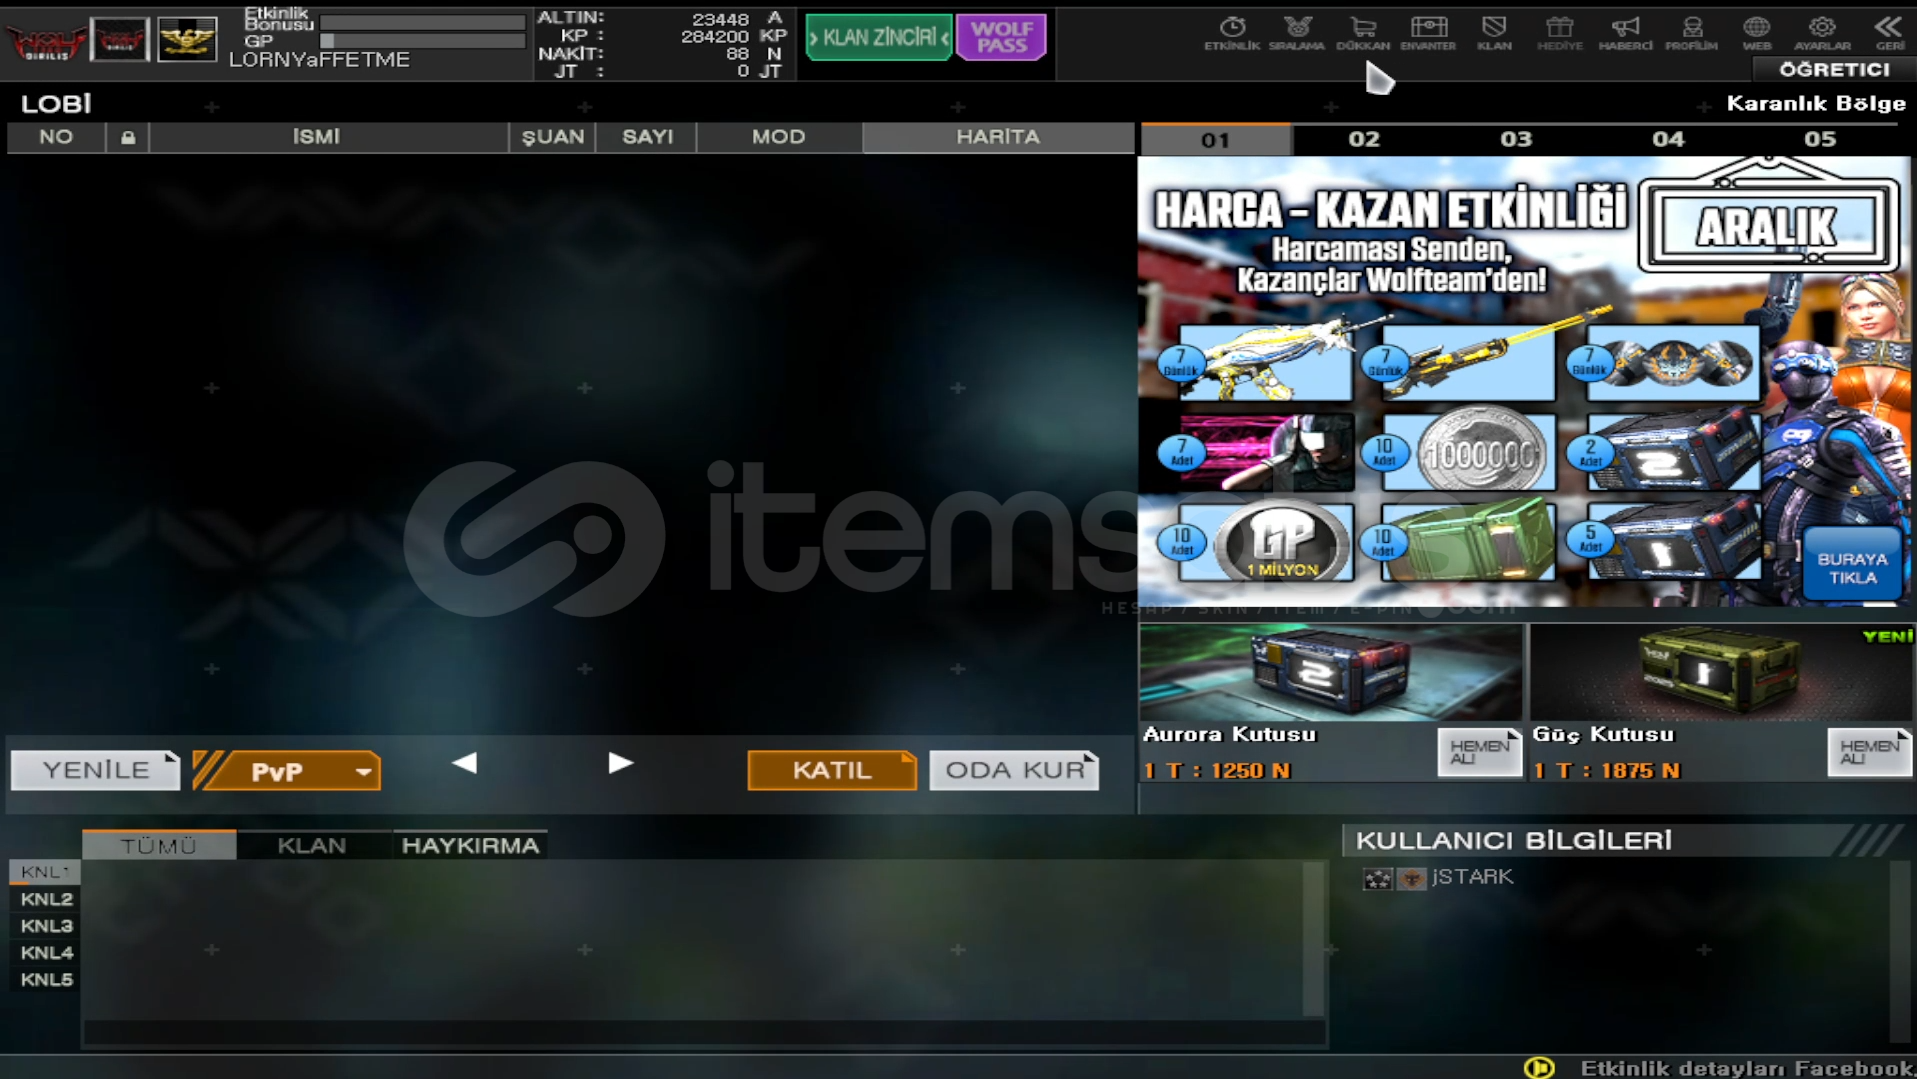Select chat channel KNL2
The image size is (1917, 1079).
click(x=46, y=899)
